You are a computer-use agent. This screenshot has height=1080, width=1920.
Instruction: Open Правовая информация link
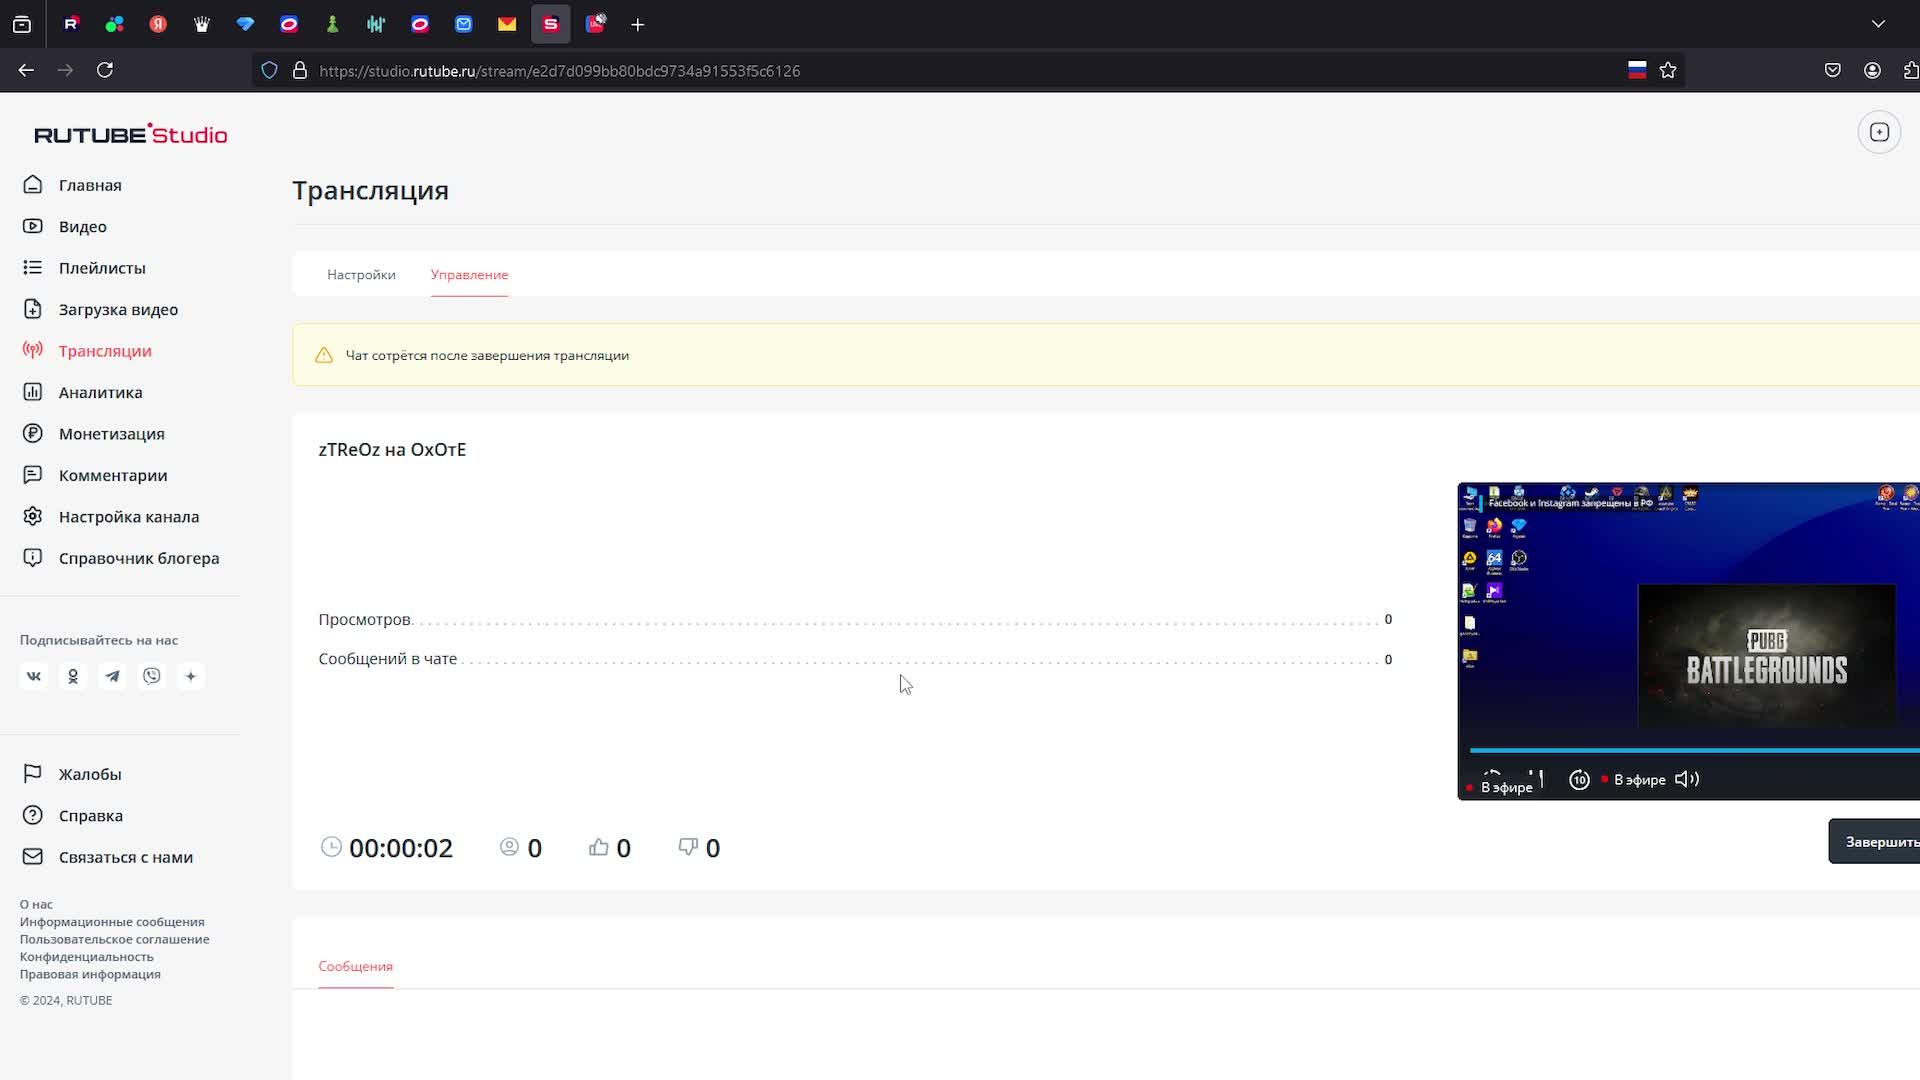tap(90, 974)
